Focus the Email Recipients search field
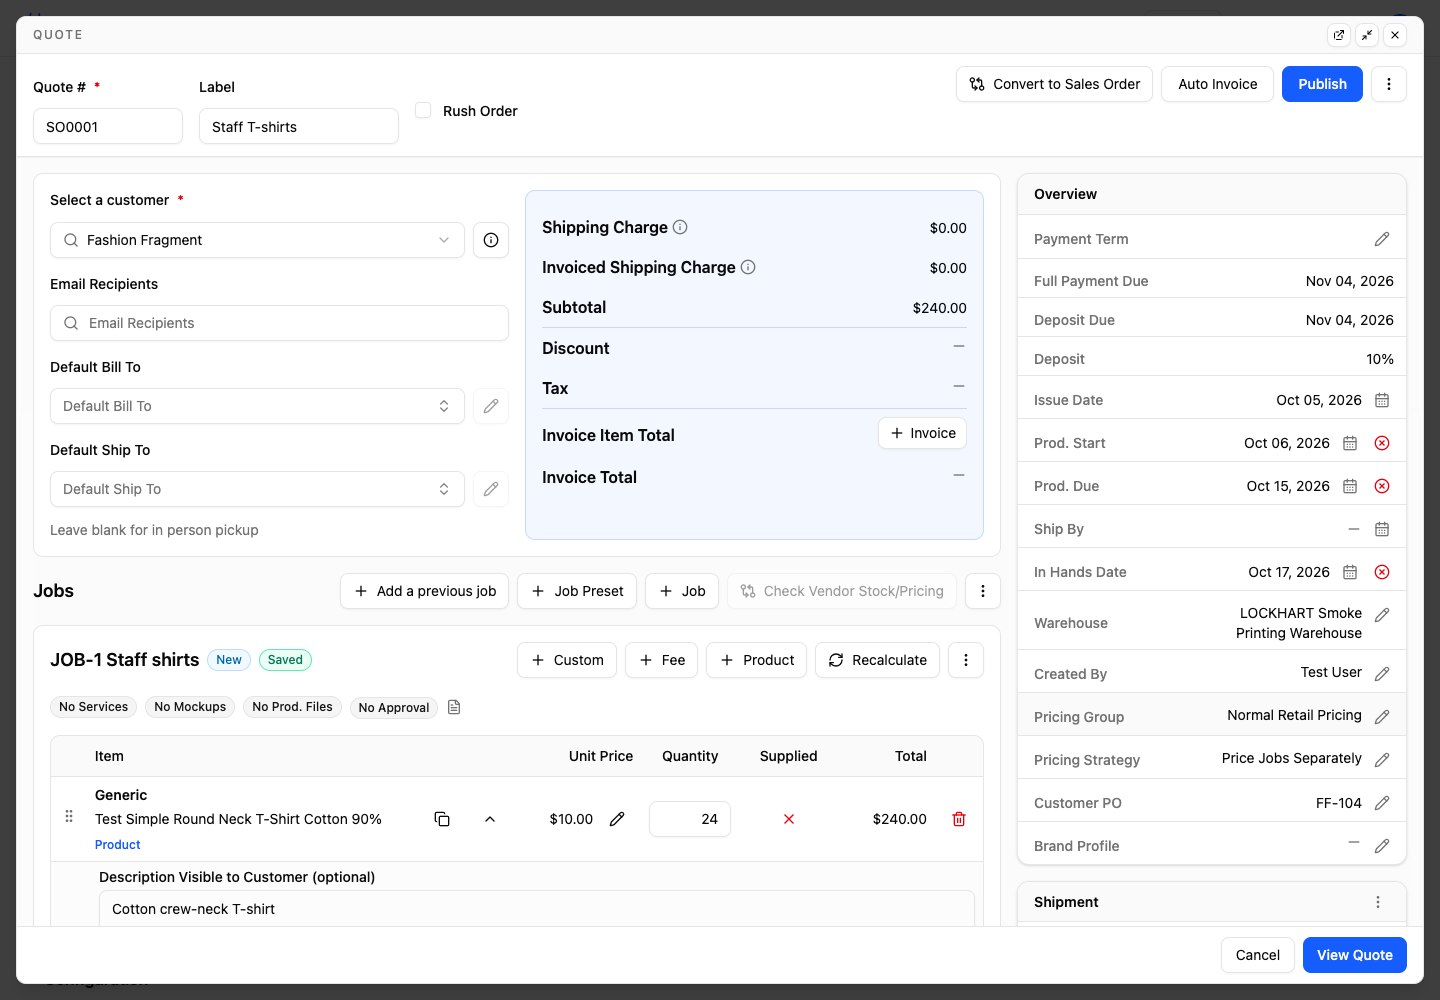Viewport: 1440px width, 1000px height. pyautogui.click(x=279, y=323)
